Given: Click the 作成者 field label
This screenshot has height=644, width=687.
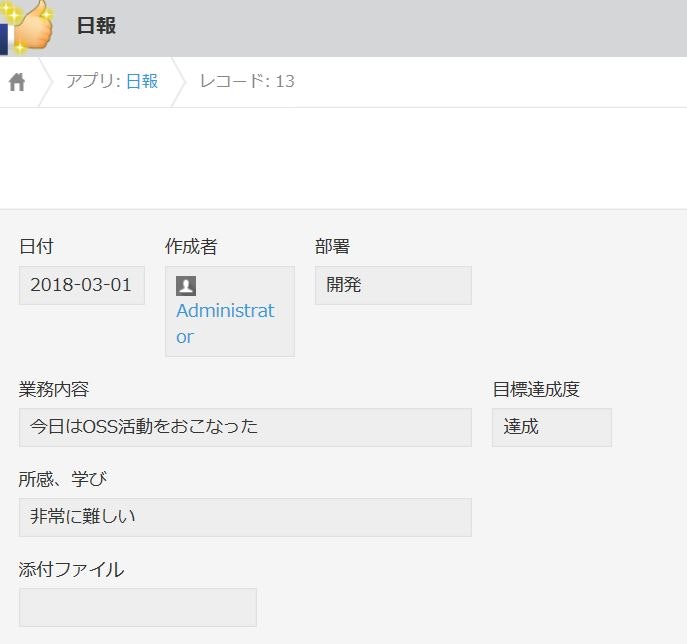Looking at the screenshot, I should (191, 246).
